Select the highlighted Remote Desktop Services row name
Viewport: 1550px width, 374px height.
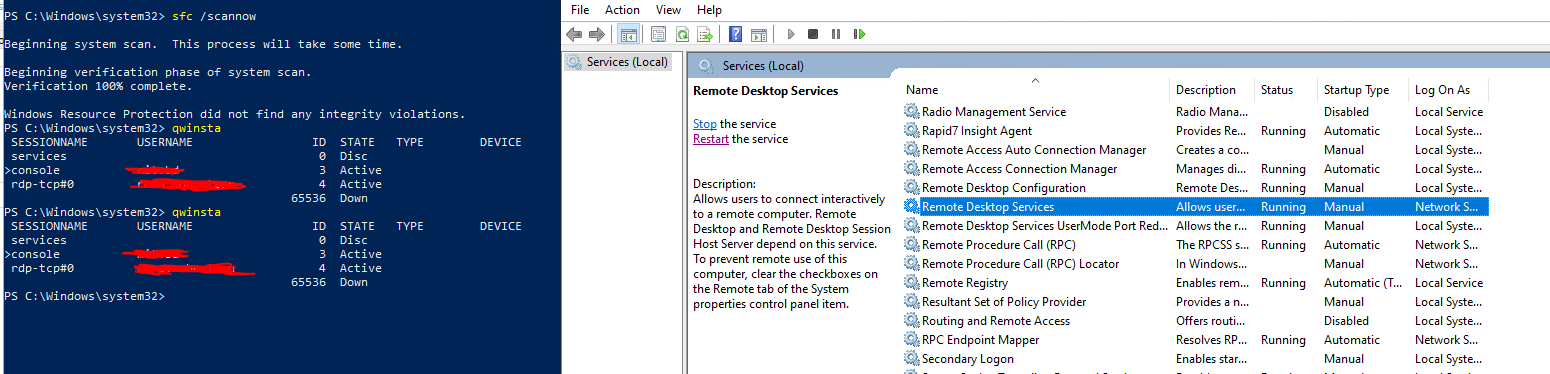(x=988, y=207)
